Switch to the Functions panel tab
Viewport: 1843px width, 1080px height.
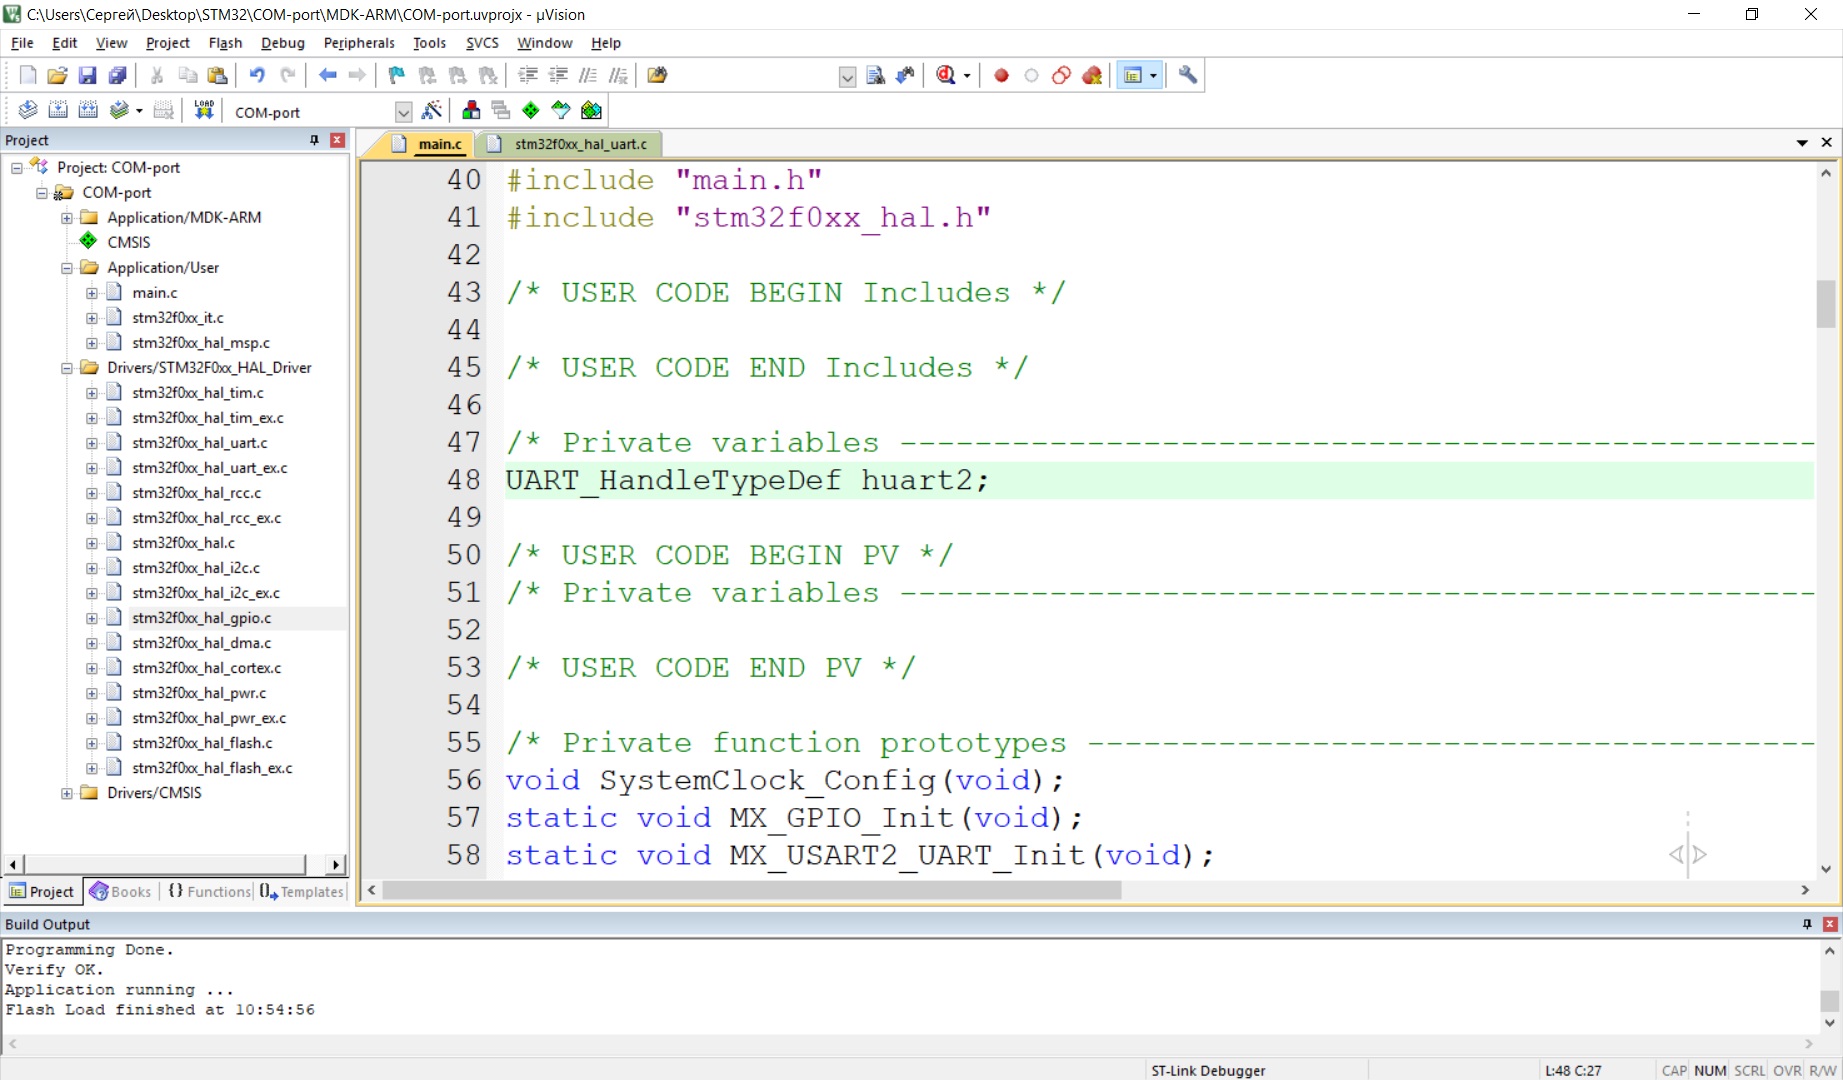coord(210,891)
